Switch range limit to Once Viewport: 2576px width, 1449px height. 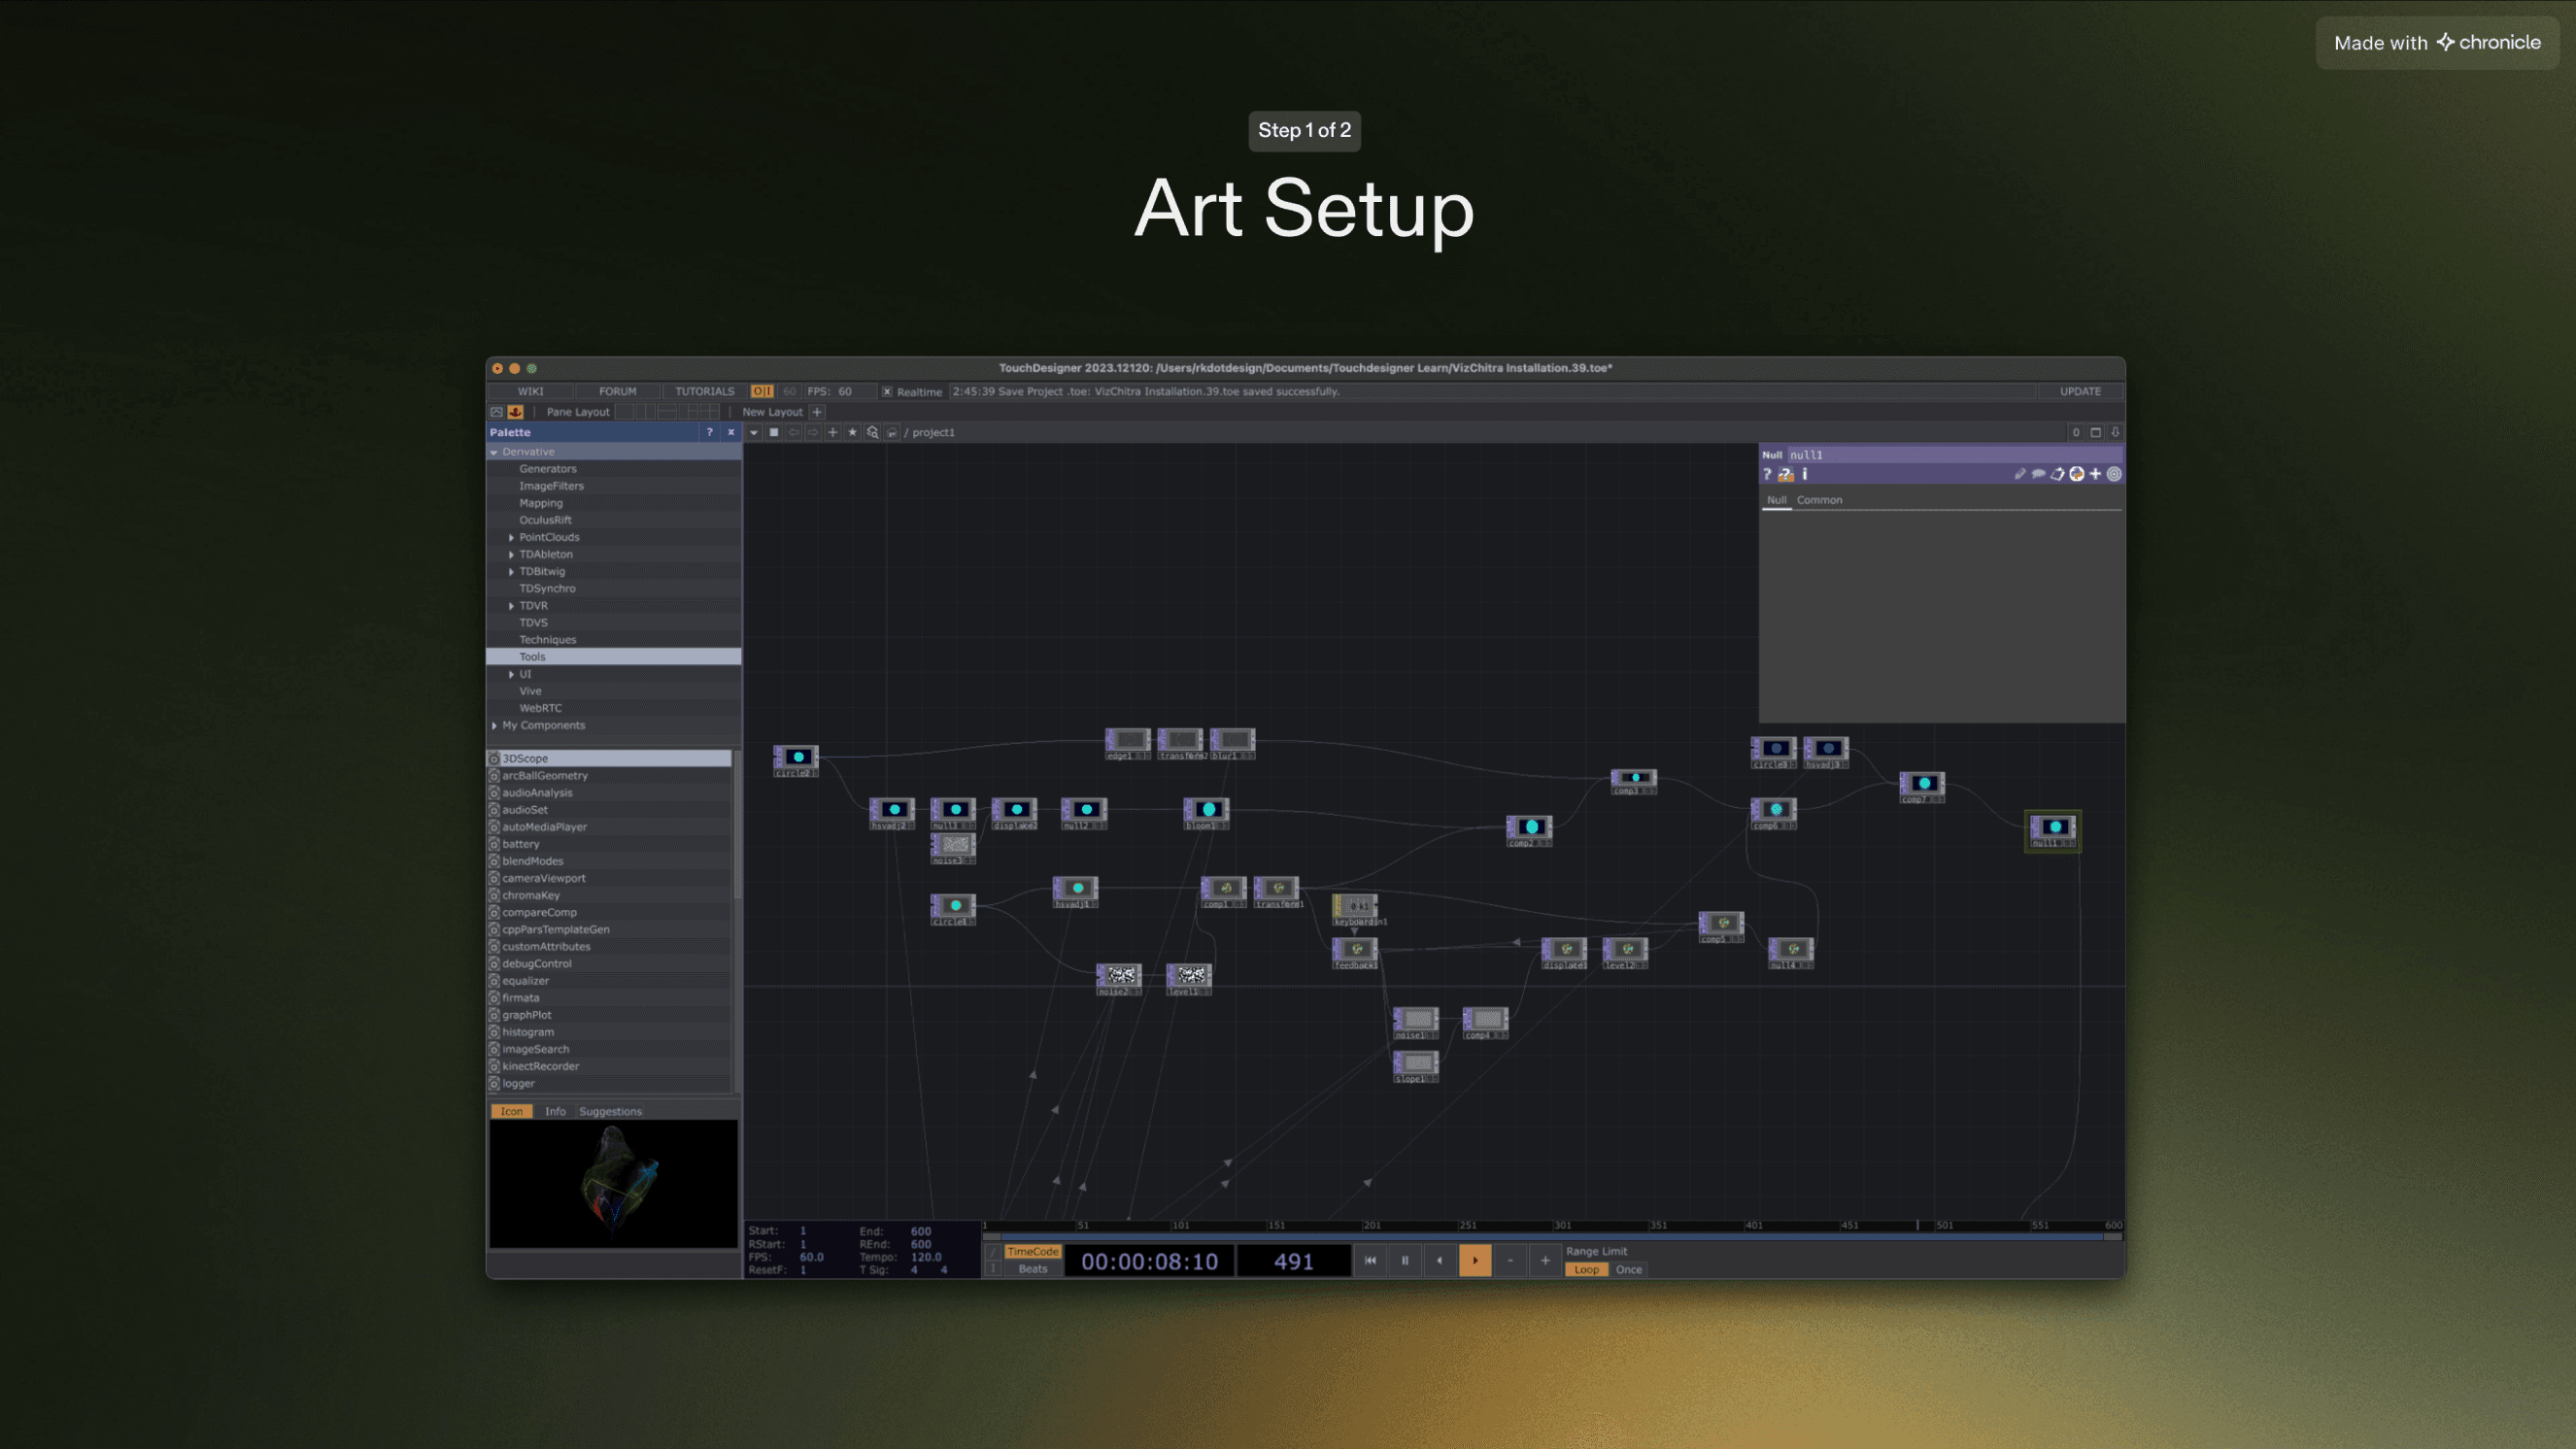pos(1628,1269)
